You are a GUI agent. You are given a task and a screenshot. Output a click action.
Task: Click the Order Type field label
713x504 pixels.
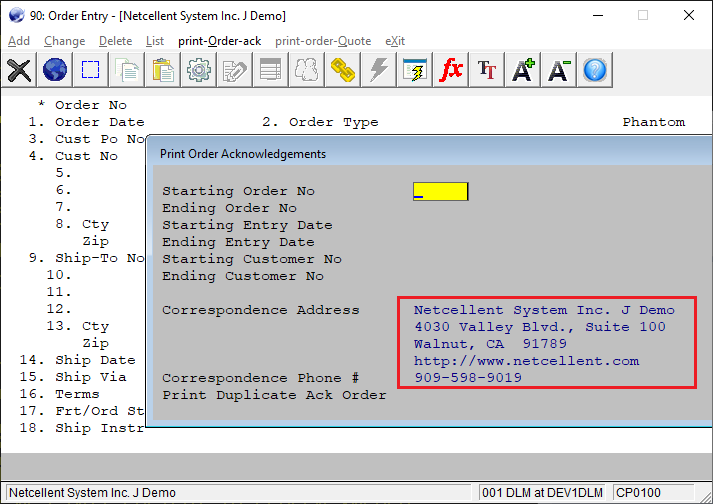pos(333,122)
